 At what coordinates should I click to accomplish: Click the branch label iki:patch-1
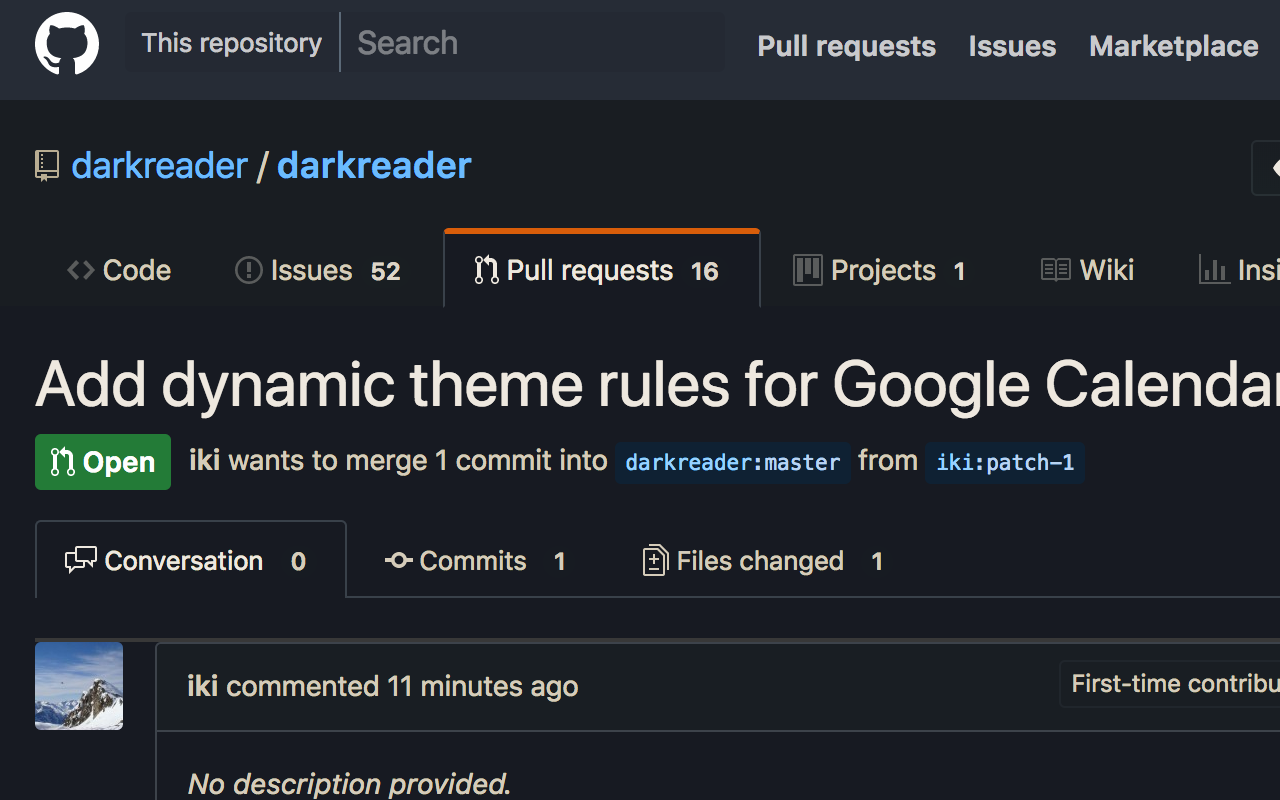point(1005,463)
